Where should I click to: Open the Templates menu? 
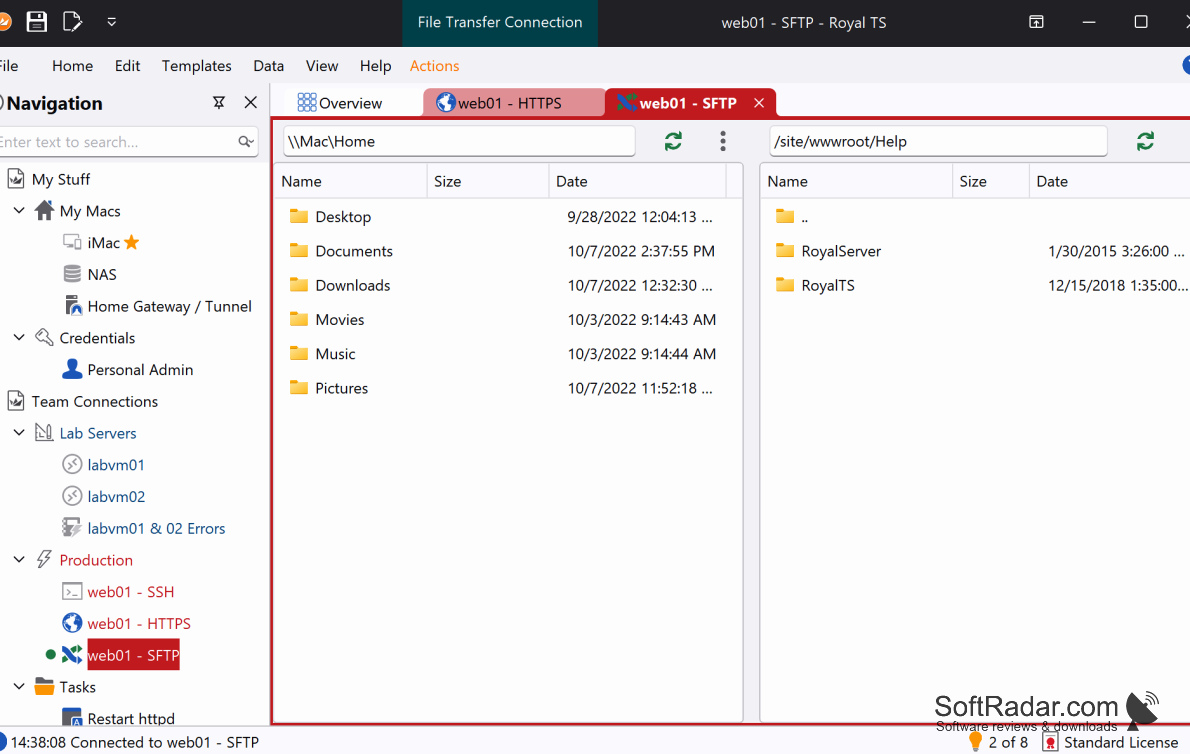pyautogui.click(x=197, y=66)
